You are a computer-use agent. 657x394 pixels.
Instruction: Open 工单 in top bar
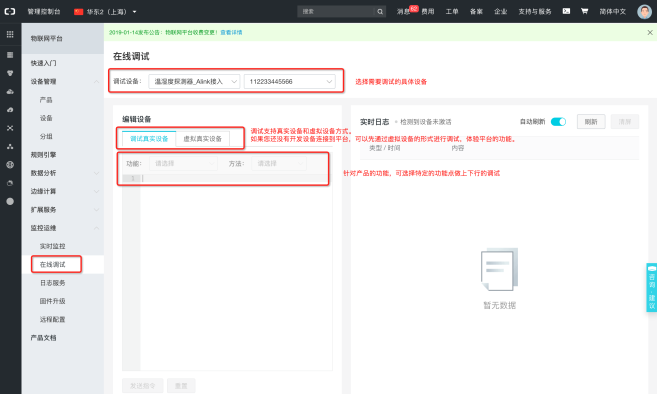452,12
